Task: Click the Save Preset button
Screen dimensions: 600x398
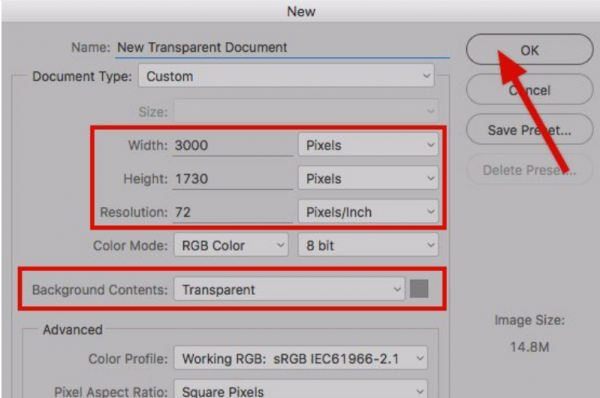Action: pos(530,130)
